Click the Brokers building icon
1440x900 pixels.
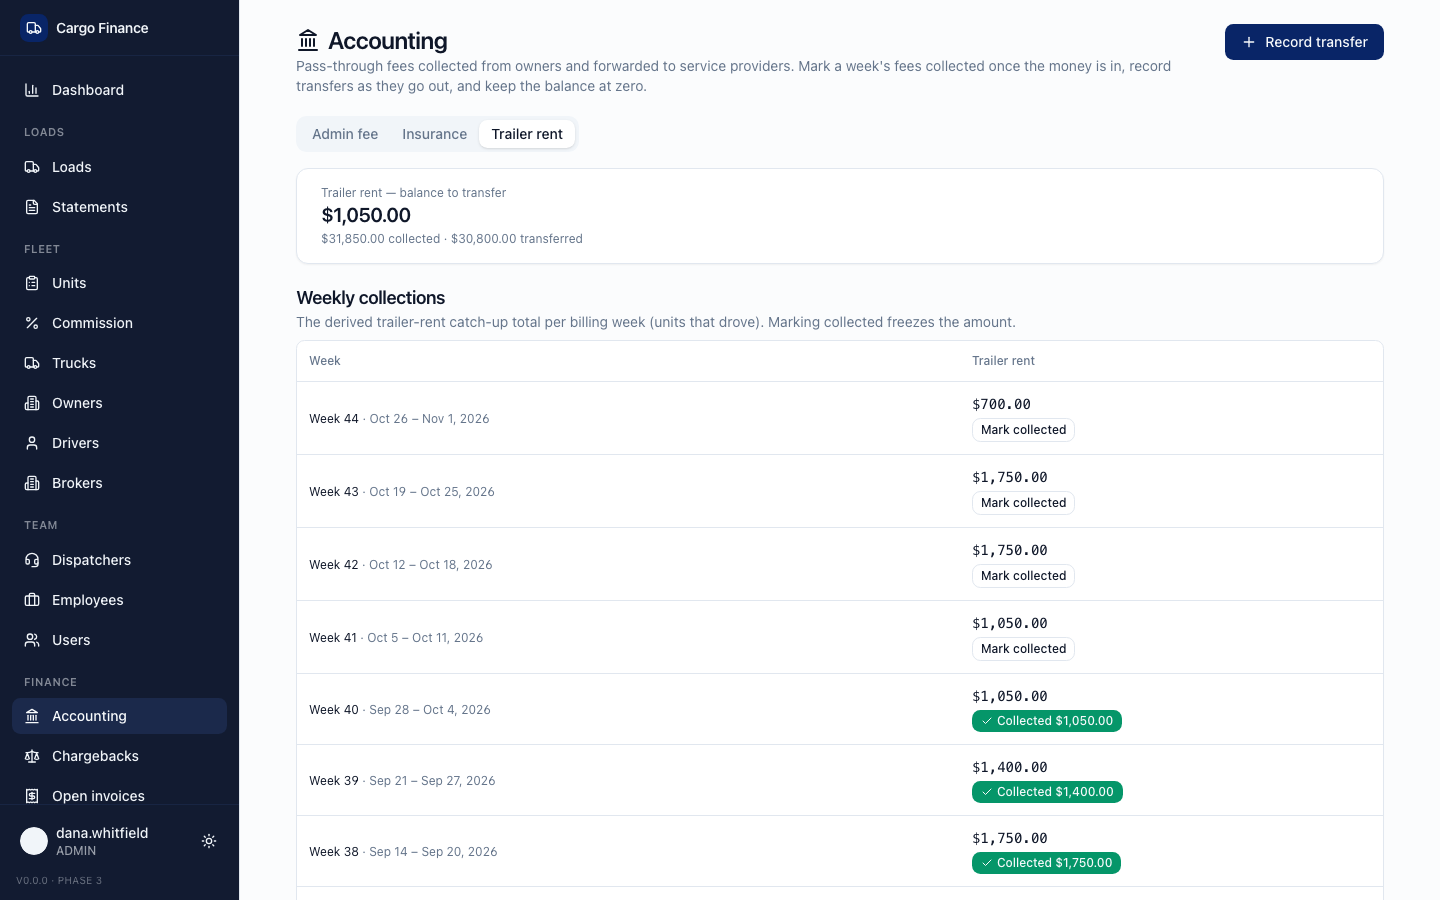pyautogui.click(x=32, y=483)
